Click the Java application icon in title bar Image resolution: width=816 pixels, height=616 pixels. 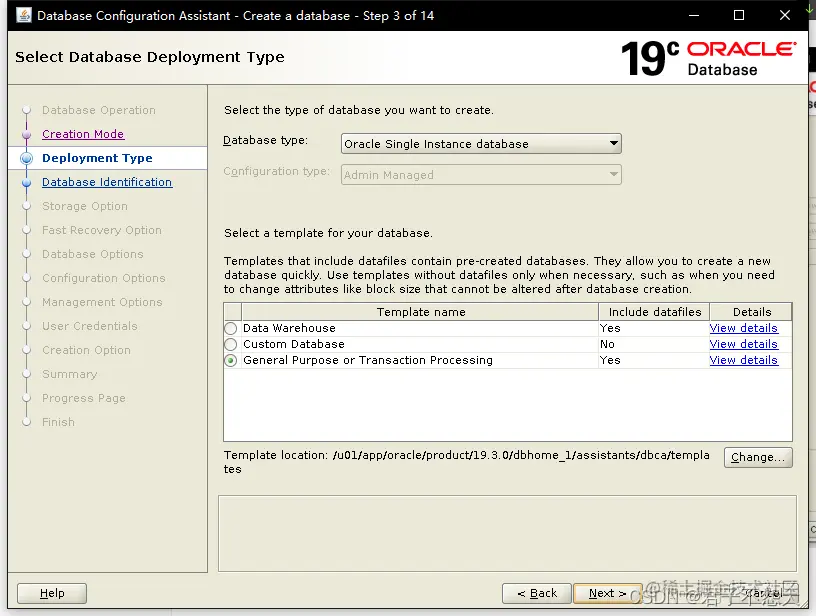(24, 15)
